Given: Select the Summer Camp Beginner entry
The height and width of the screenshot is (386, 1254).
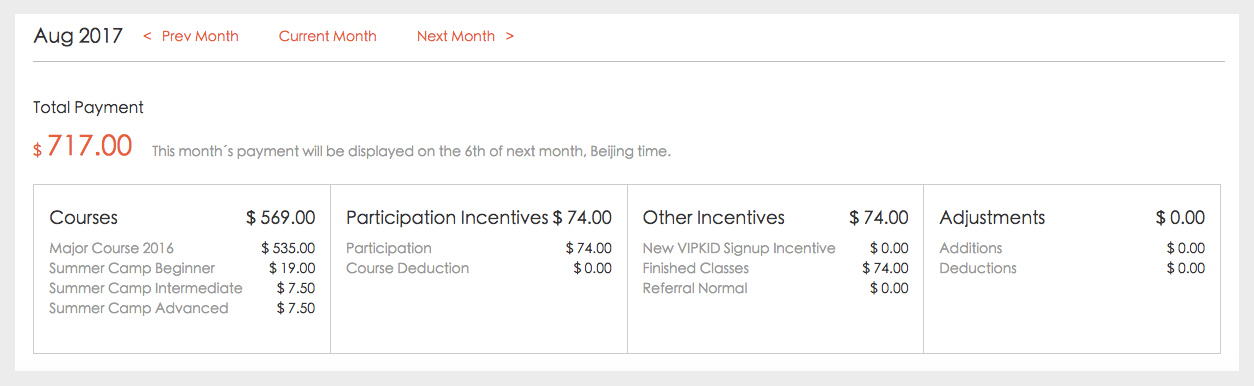Looking at the screenshot, I should 182,268.
